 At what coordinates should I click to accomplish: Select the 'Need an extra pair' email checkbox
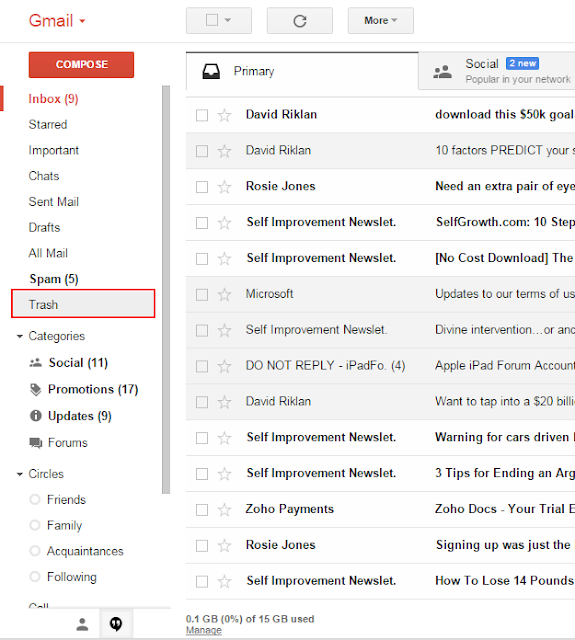(x=202, y=187)
